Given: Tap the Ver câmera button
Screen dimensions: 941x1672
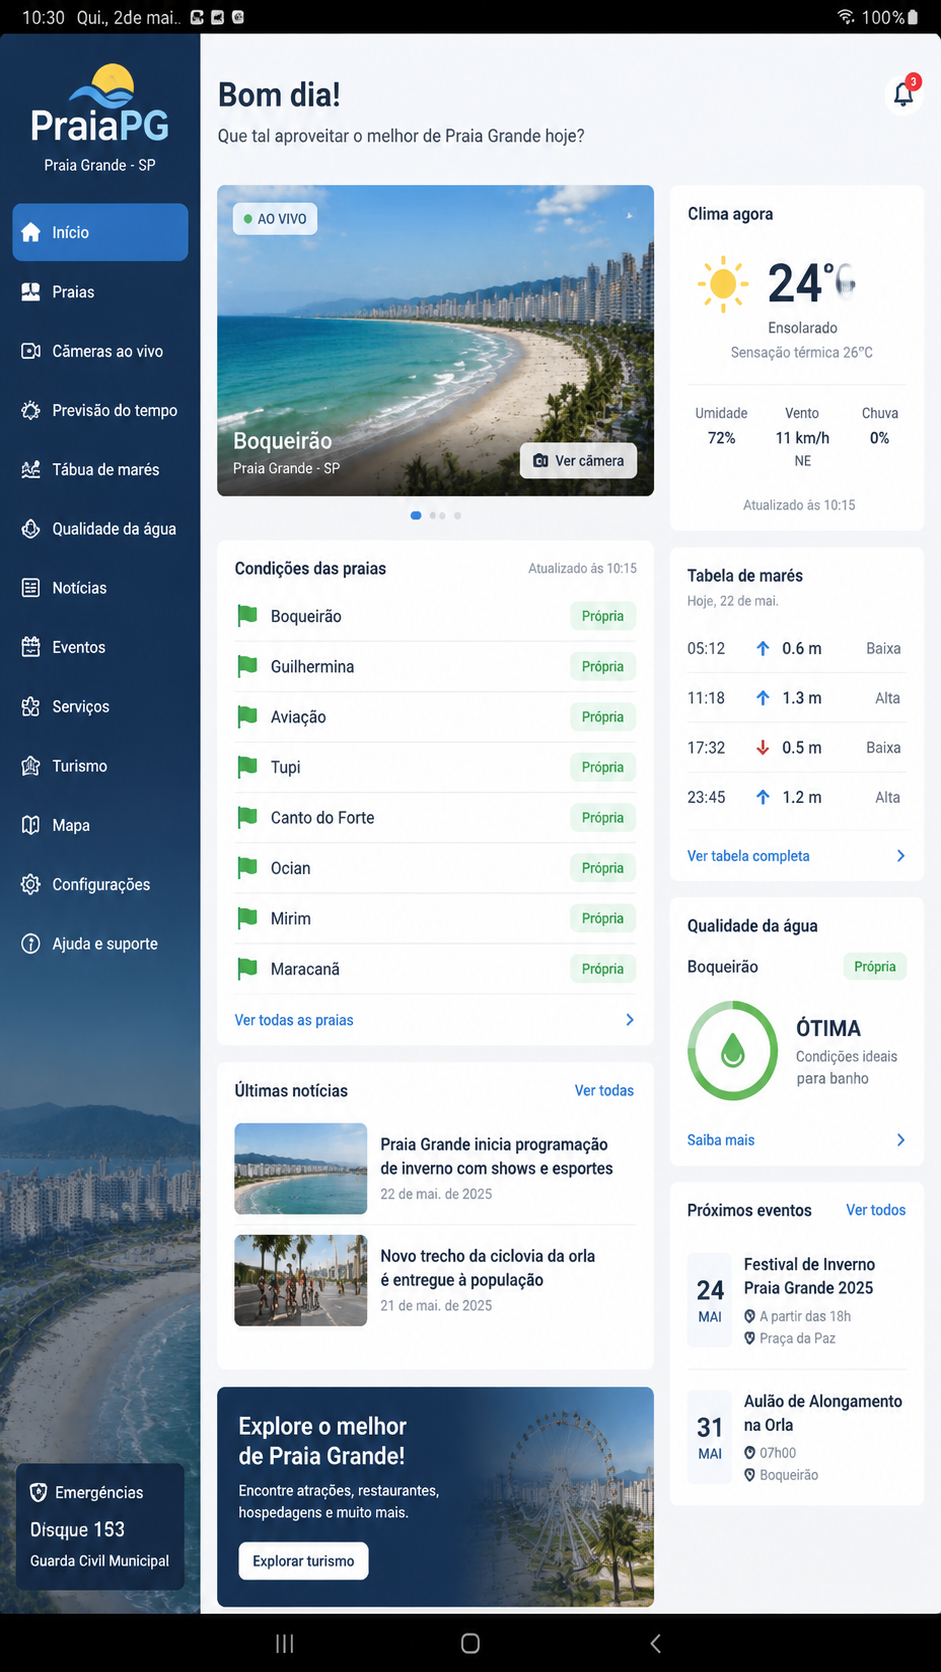Looking at the screenshot, I should coord(578,461).
